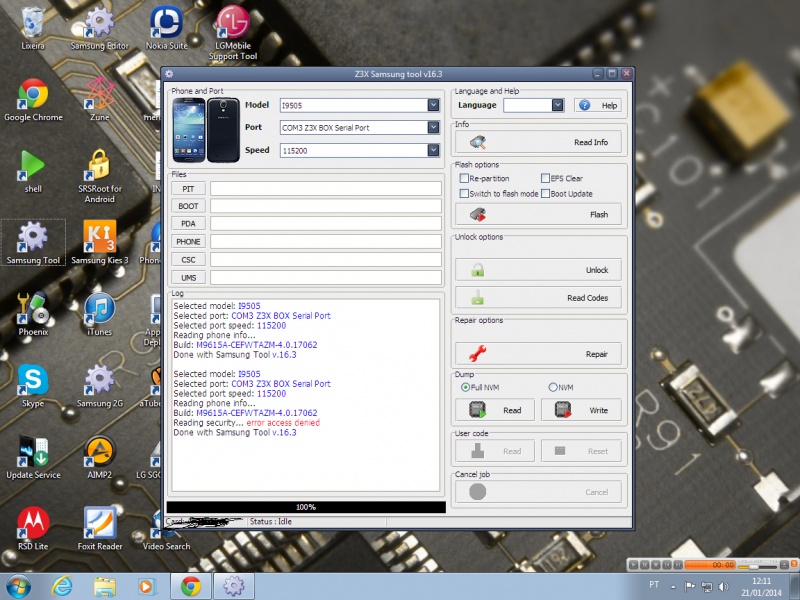
Task: Launch Samsung Editor from the desktop
Action: pos(99,28)
